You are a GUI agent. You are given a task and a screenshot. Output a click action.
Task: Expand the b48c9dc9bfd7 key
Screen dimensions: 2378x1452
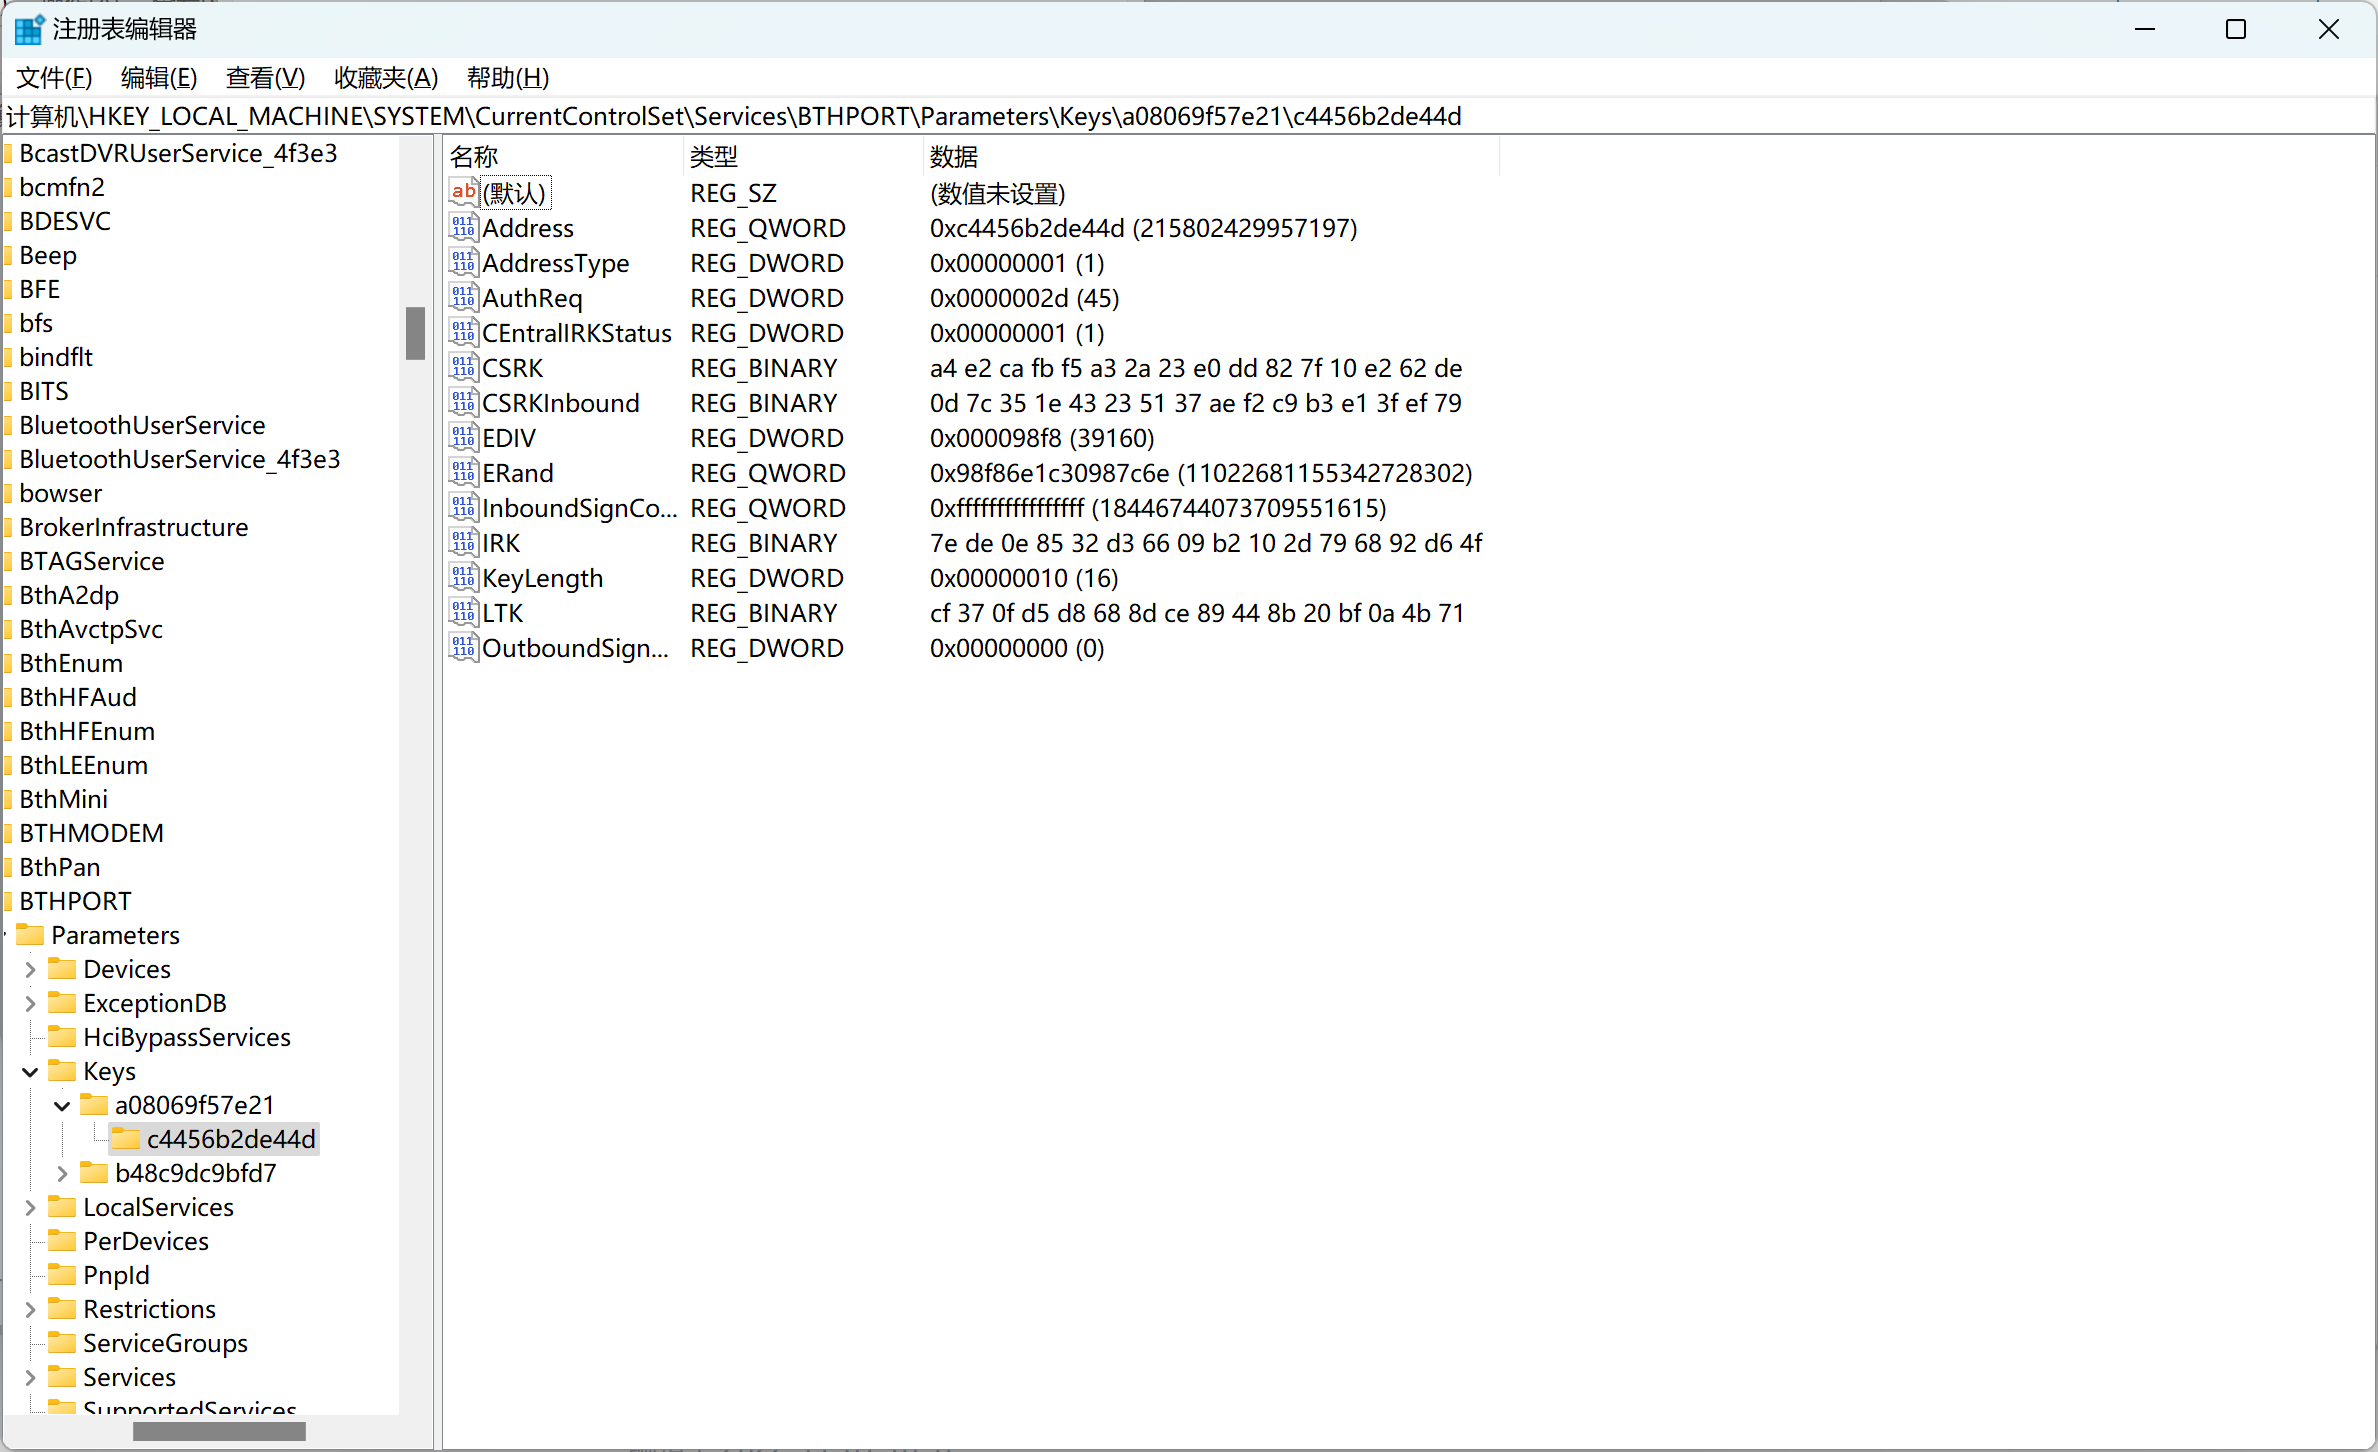pos(62,1173)
